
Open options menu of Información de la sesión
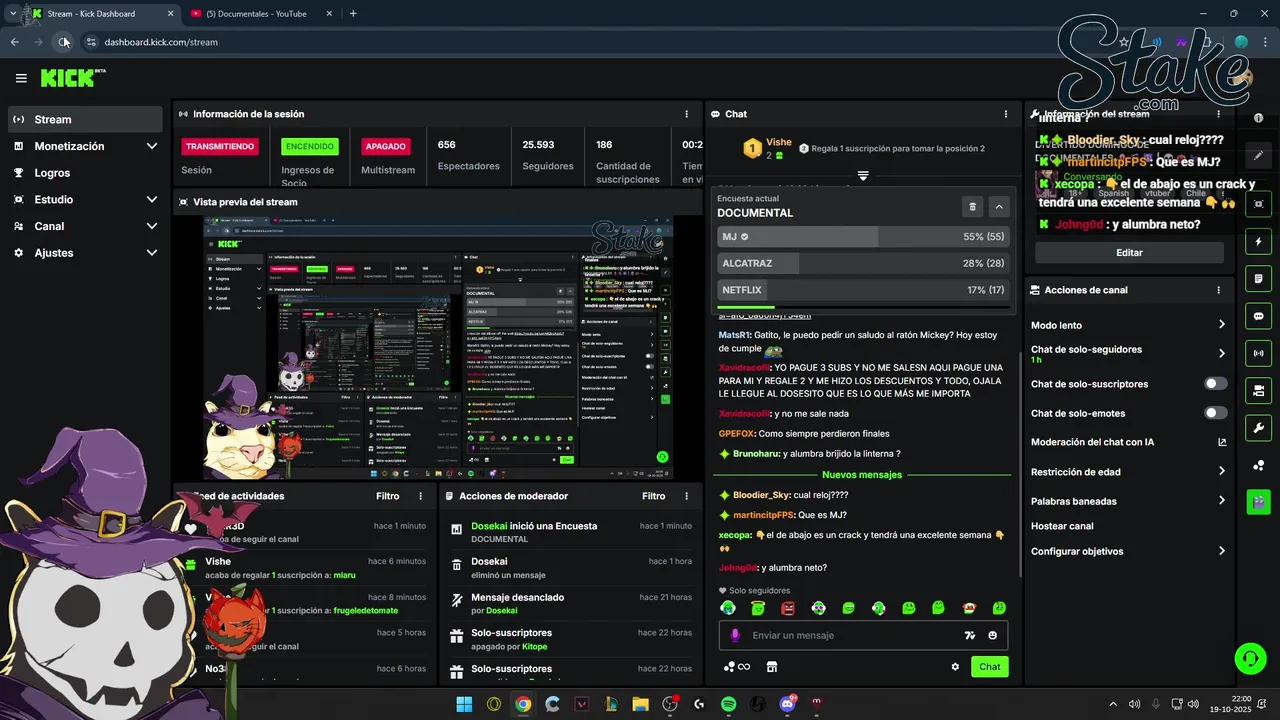point(686,114)
